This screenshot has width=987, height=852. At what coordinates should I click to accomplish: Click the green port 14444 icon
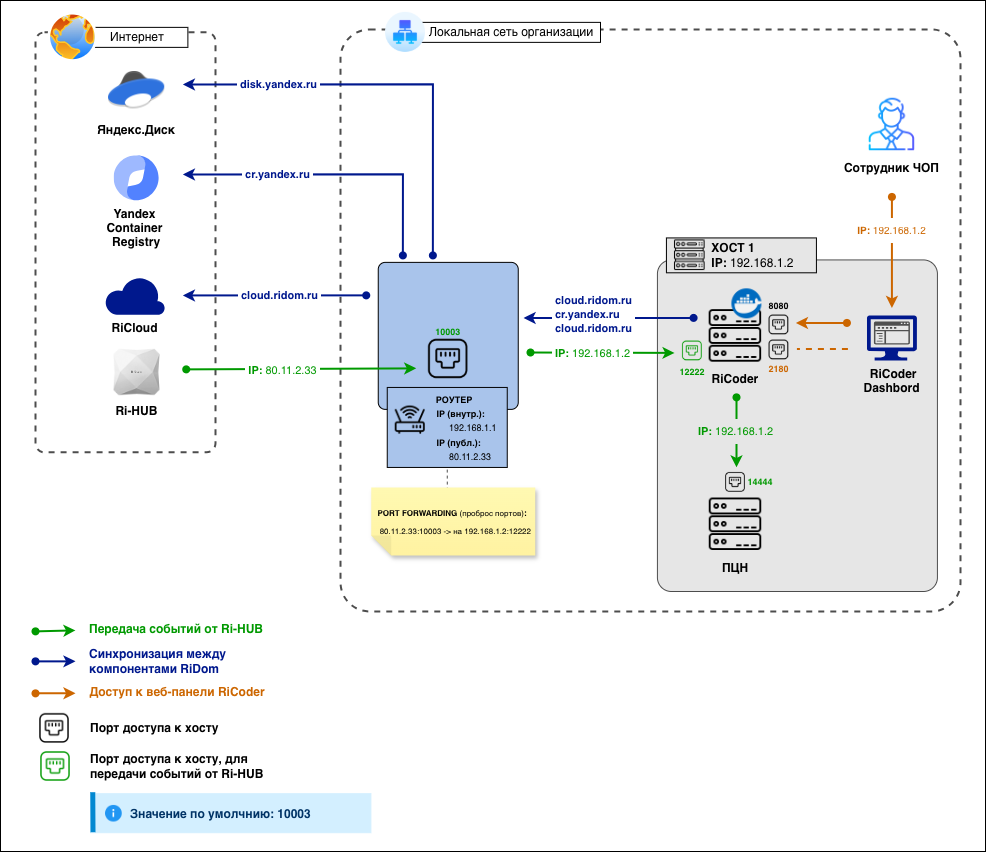[x=735, y=481]
